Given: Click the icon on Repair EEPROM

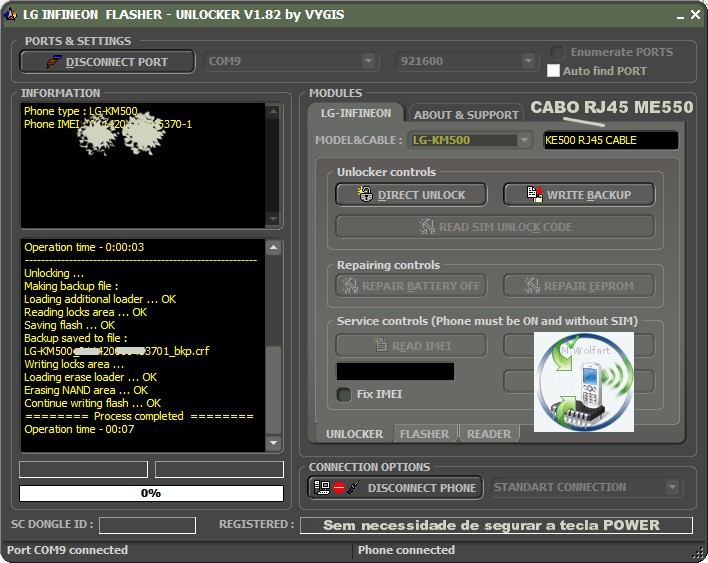Looking at the screenshot, I should pos(532,285).
